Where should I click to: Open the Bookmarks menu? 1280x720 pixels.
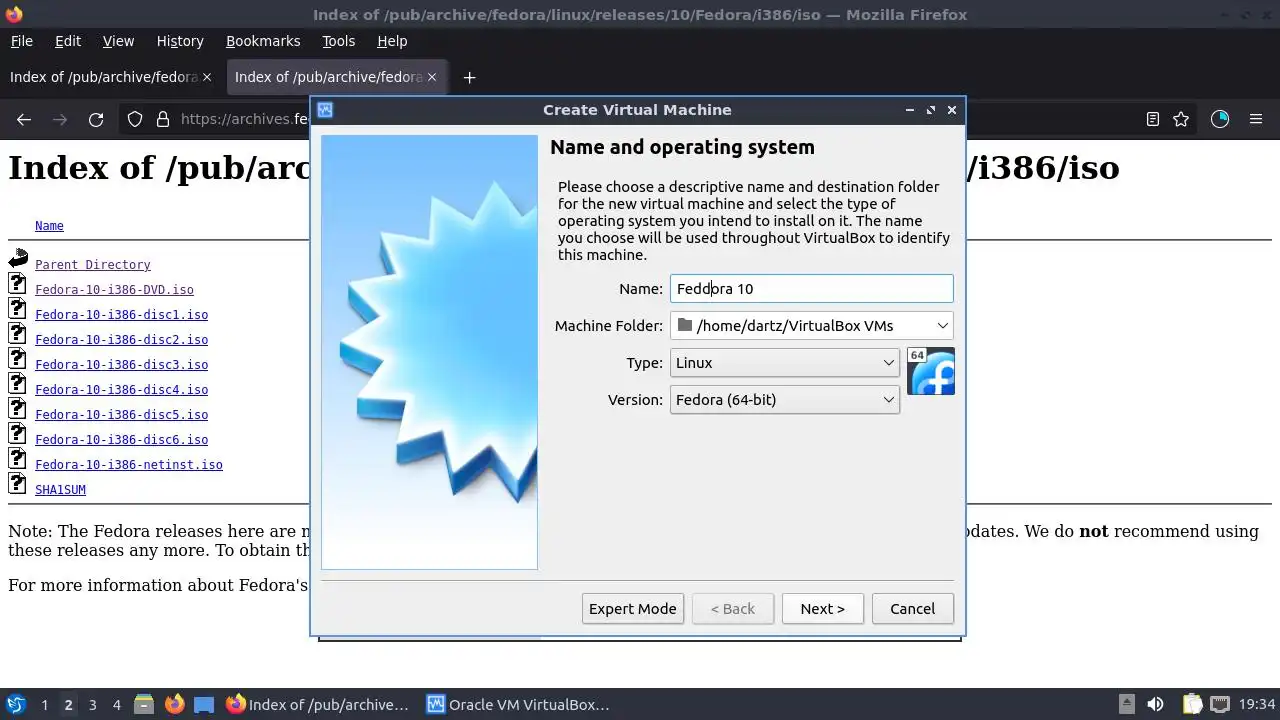(x=263, y=41)
